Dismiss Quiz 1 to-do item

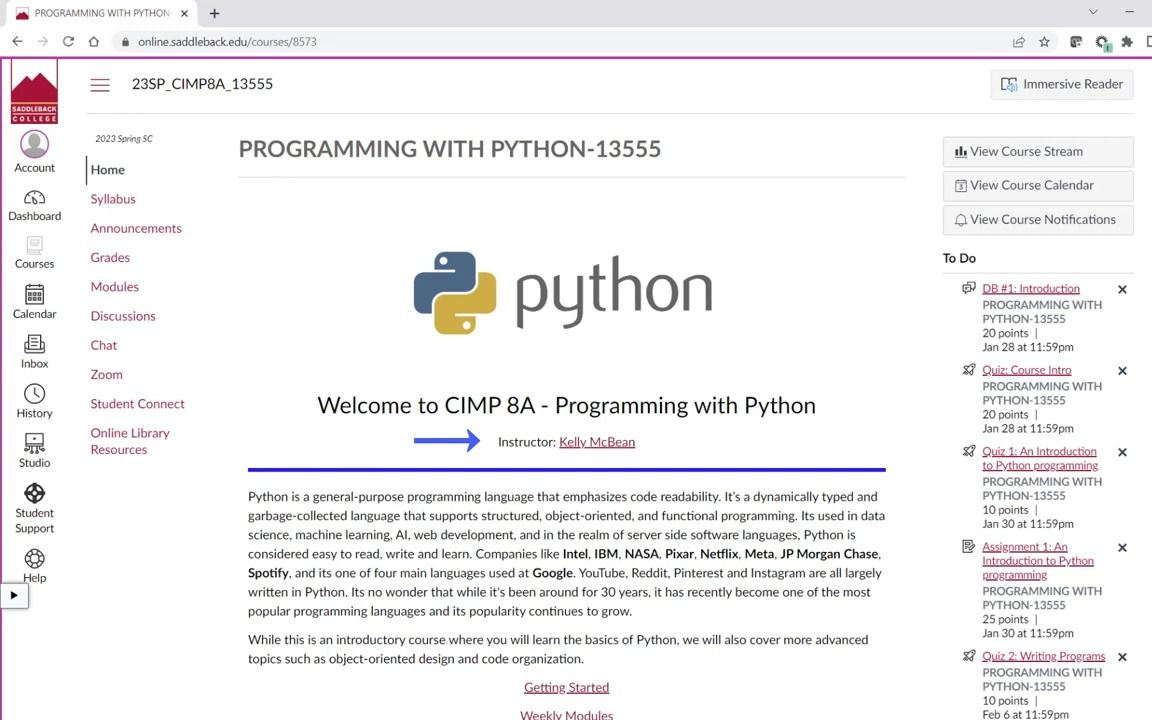[x=1122, y=453]
